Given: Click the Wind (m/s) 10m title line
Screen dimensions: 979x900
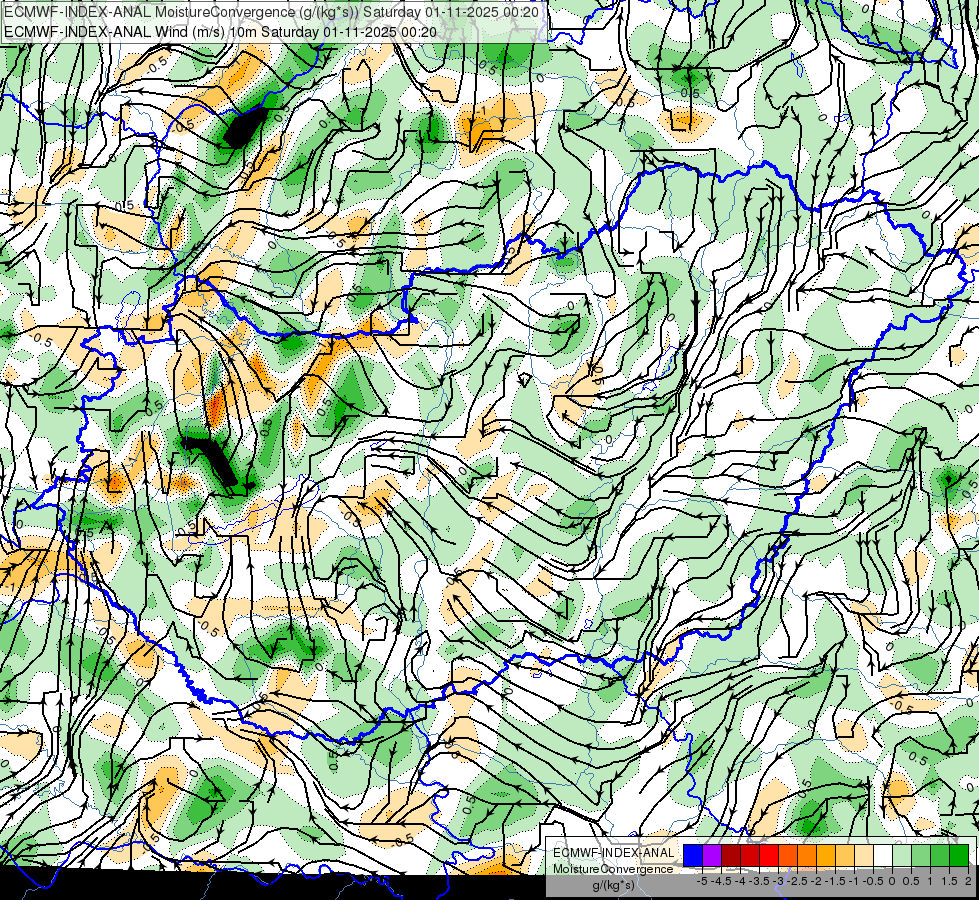Looking at the screenshot, I should (x=220, y=32).
